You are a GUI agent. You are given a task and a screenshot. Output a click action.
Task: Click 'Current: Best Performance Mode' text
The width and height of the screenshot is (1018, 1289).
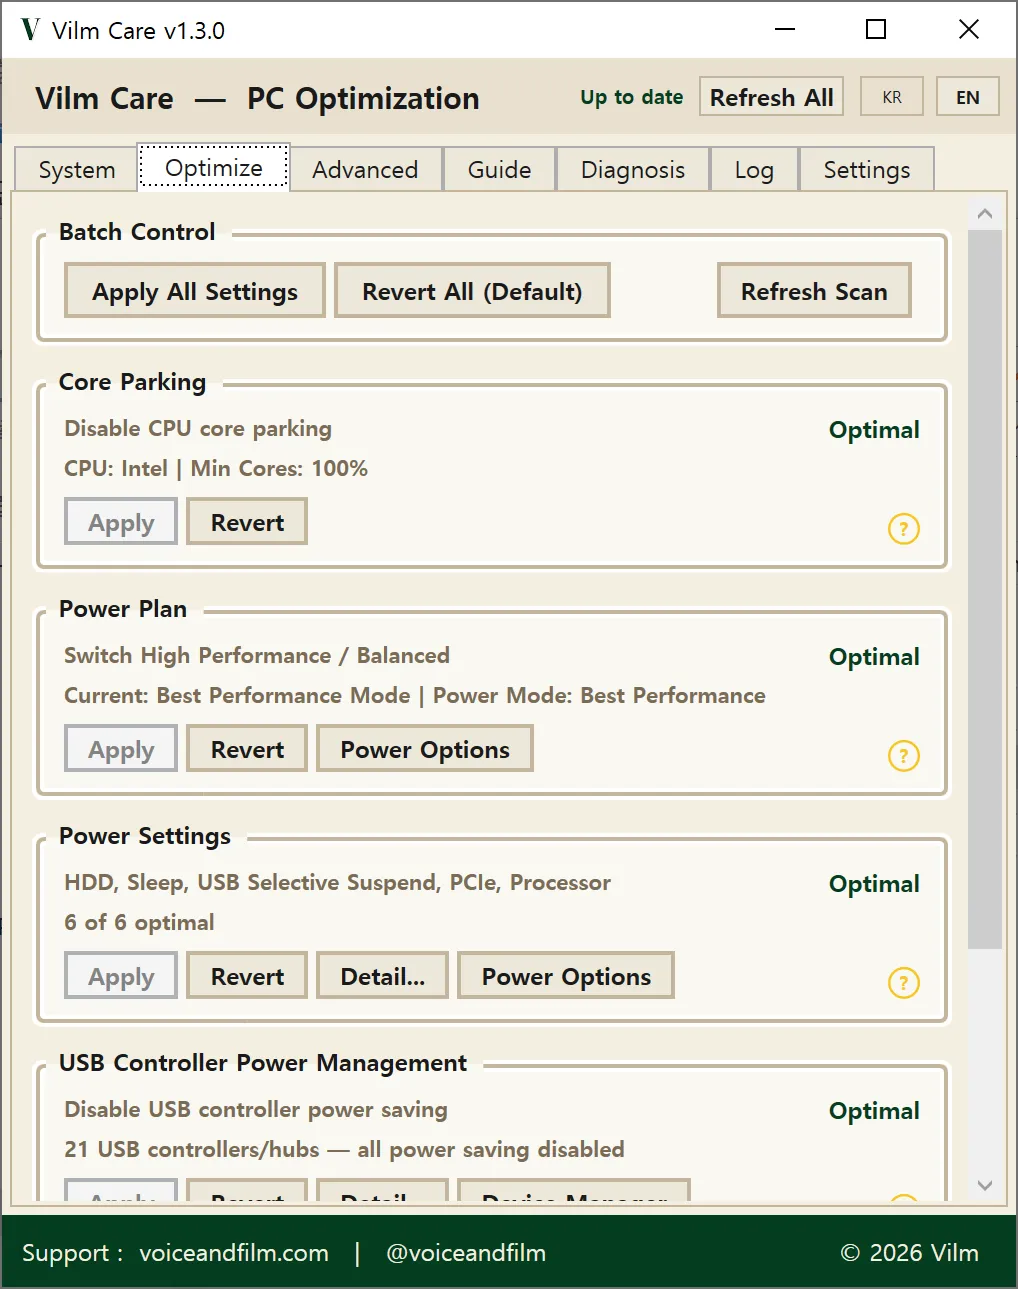click(x=237, y=695)
